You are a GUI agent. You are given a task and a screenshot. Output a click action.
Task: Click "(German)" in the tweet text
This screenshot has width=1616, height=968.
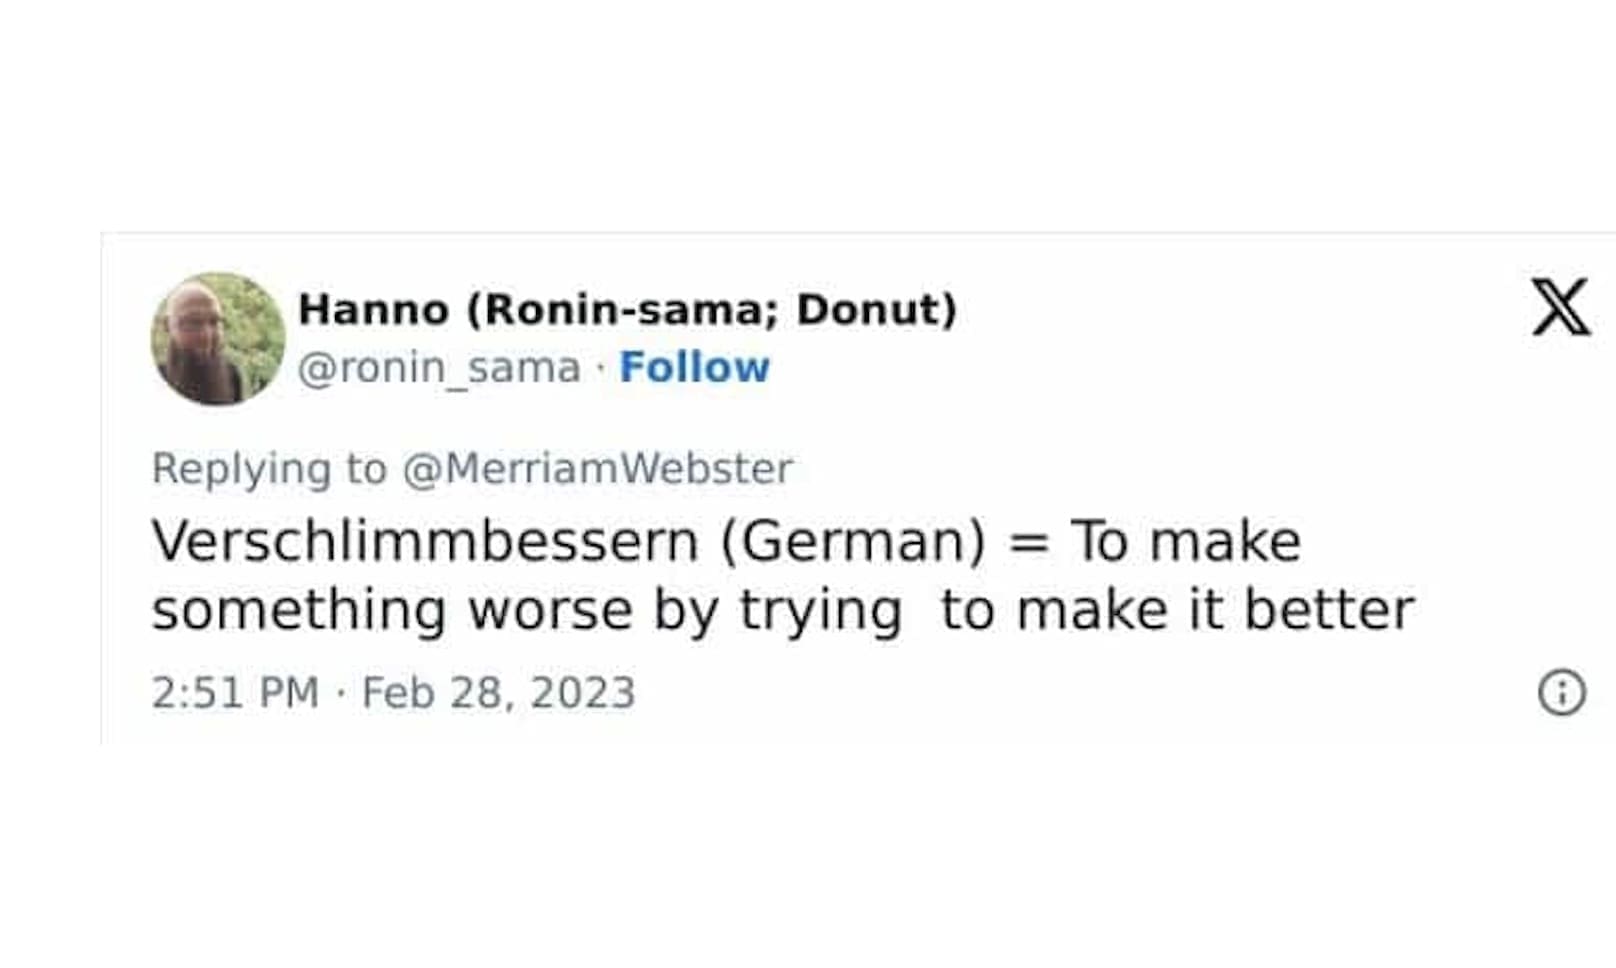click(x=853, y=541)
